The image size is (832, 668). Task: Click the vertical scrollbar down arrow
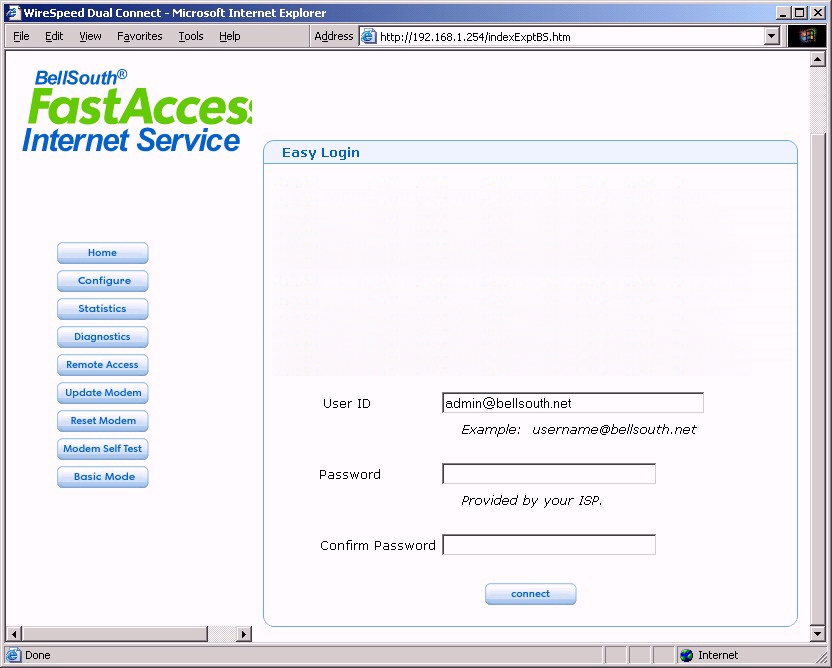coord(818,634)
